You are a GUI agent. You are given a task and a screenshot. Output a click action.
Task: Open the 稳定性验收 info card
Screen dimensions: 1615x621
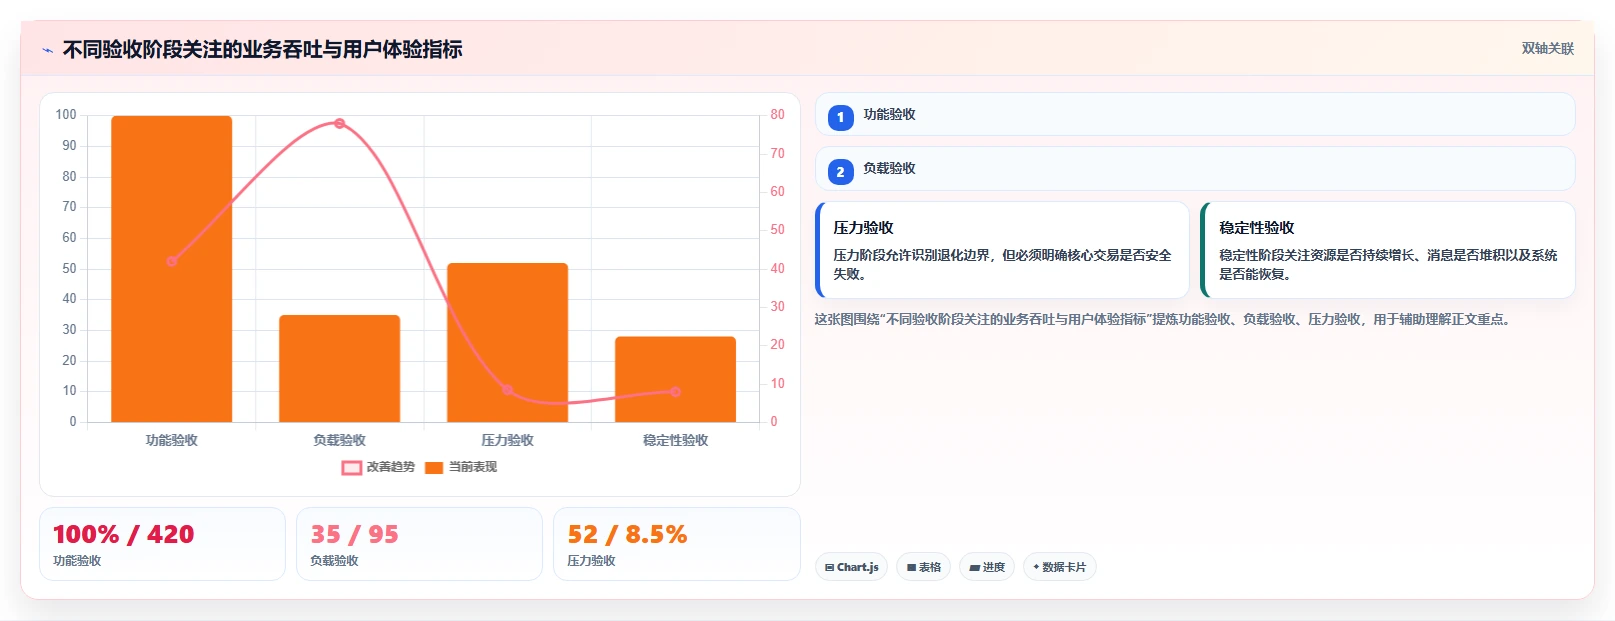[x=1388, y=250]
